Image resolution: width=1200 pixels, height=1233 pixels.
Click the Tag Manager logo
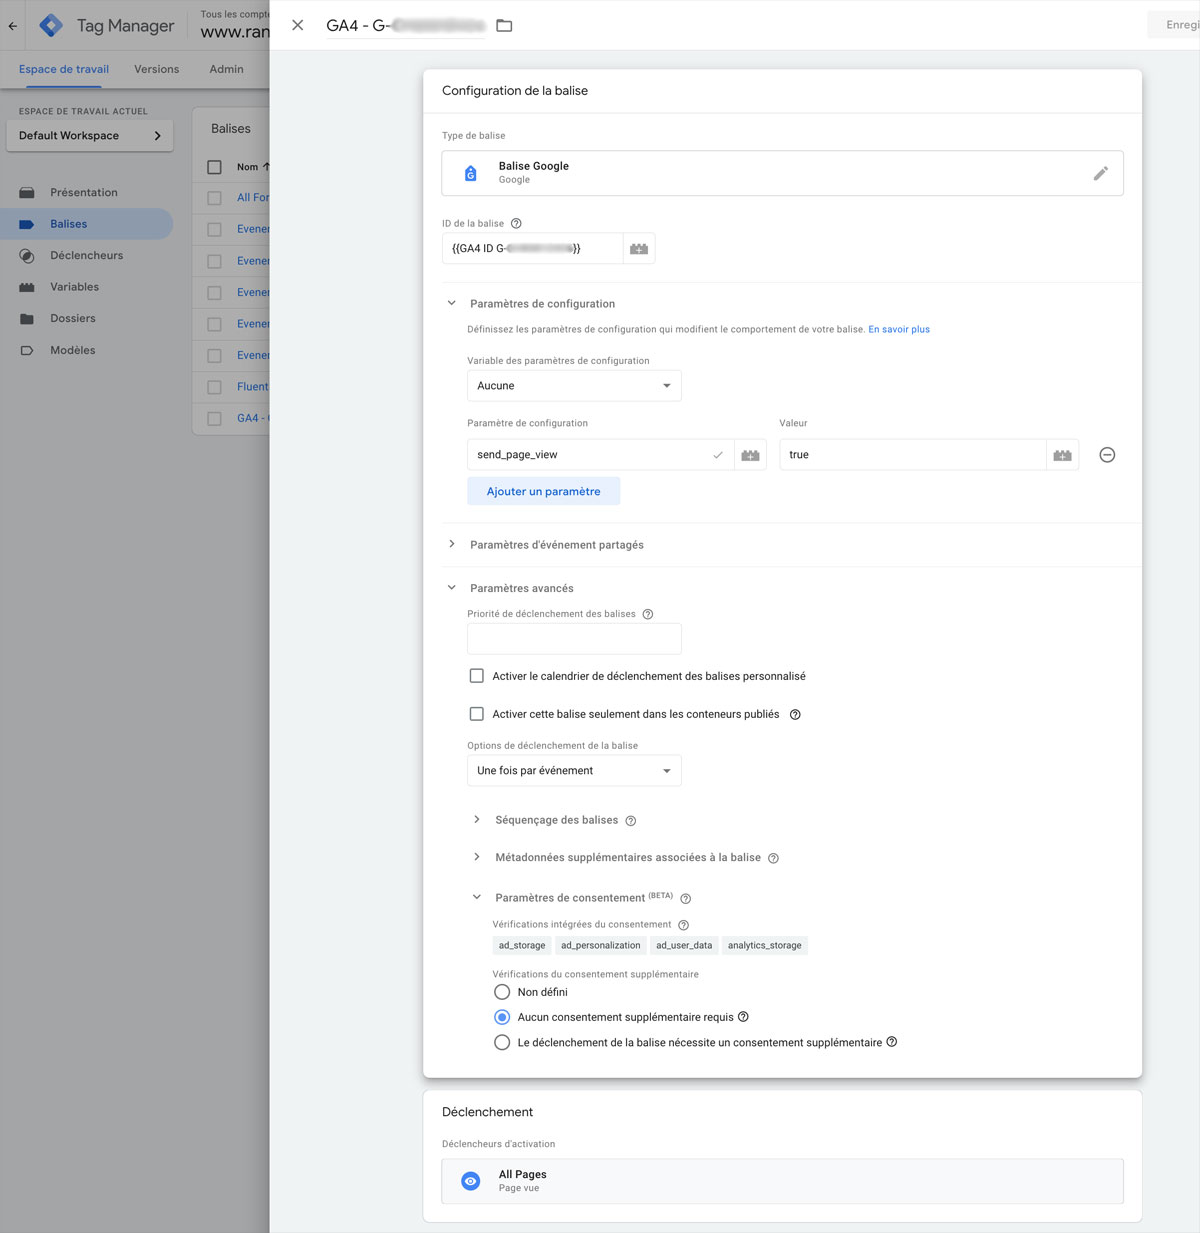pos(51,25)
